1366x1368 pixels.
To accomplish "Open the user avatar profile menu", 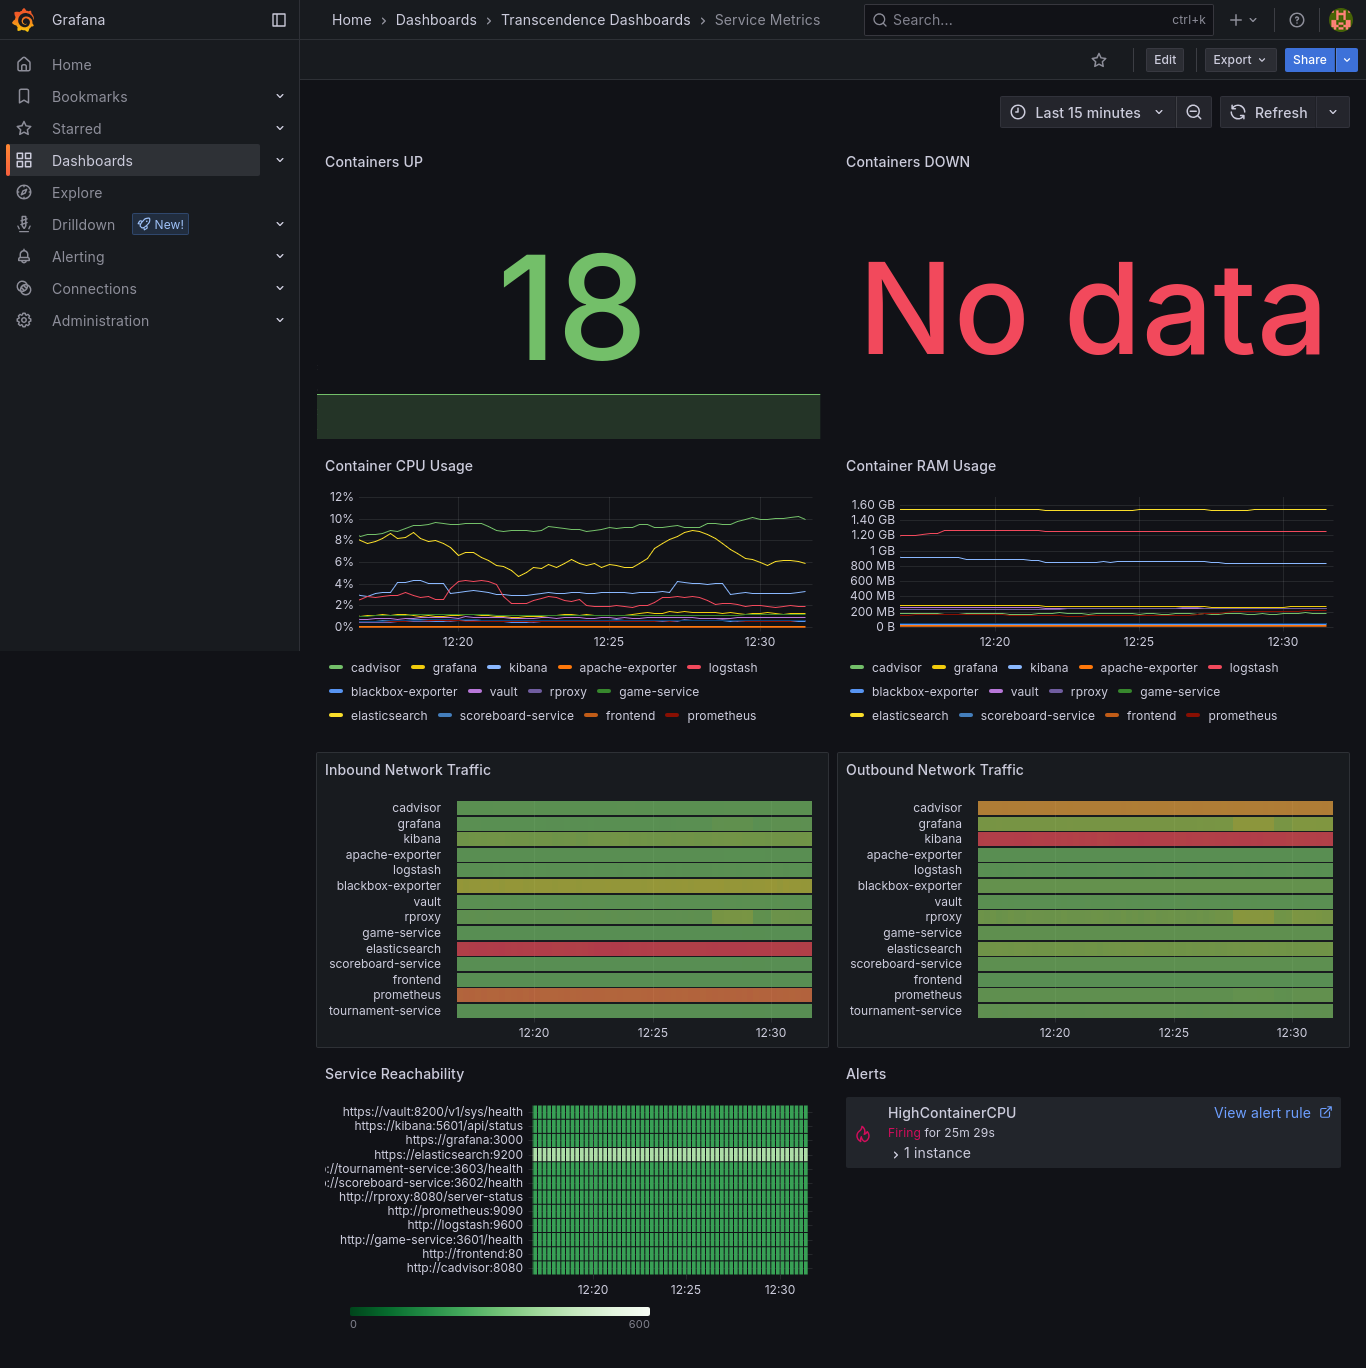I will point(1341,20).
